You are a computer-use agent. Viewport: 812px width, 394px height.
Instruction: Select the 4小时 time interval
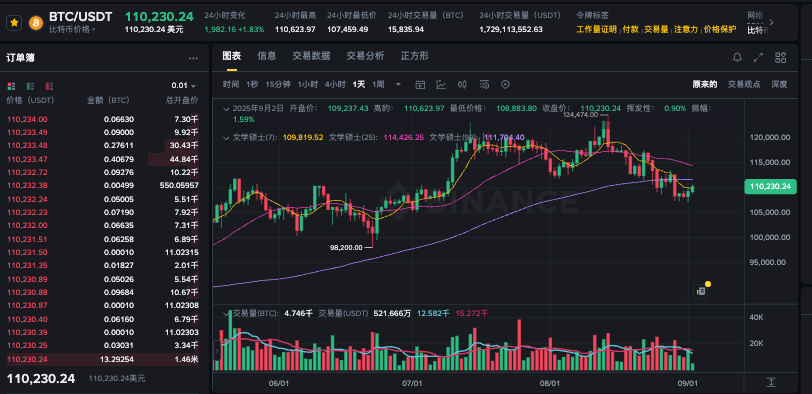tap(335, 84)
